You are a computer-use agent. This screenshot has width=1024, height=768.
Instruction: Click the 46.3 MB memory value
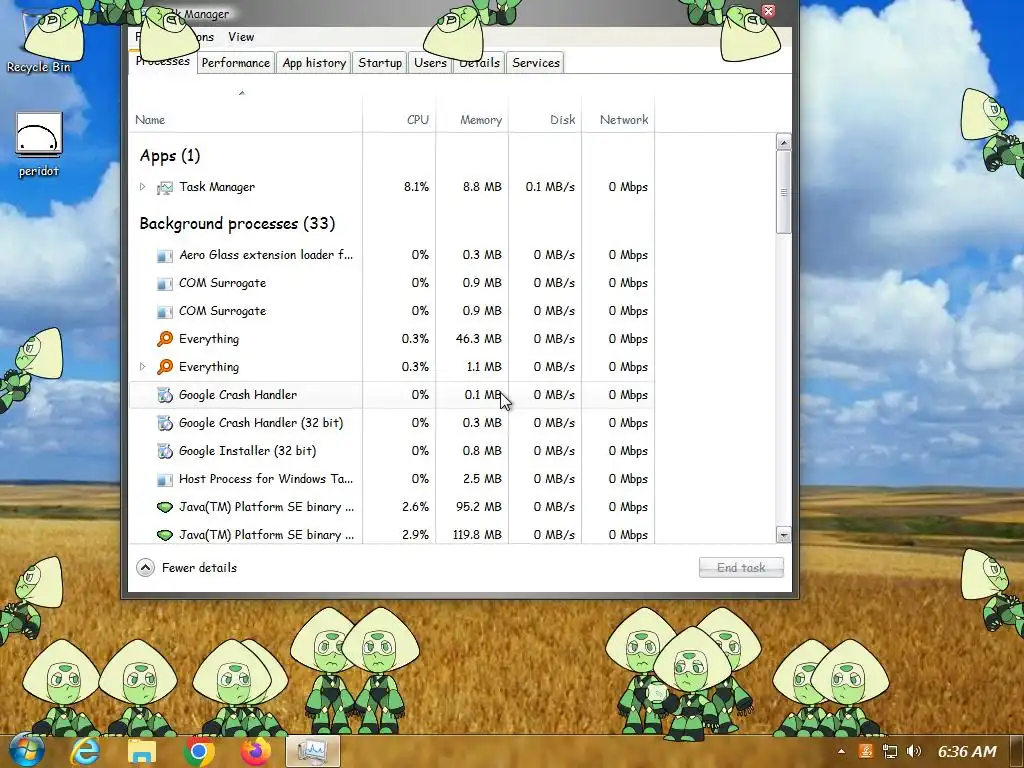(479, 339)
